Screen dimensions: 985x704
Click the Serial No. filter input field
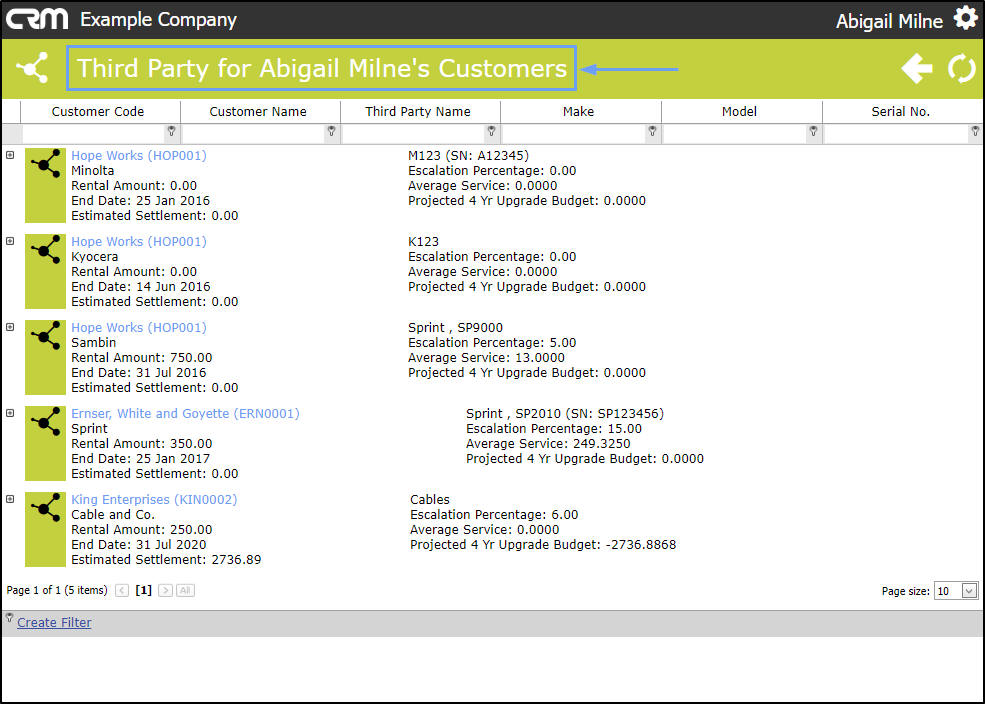point(896,133)
